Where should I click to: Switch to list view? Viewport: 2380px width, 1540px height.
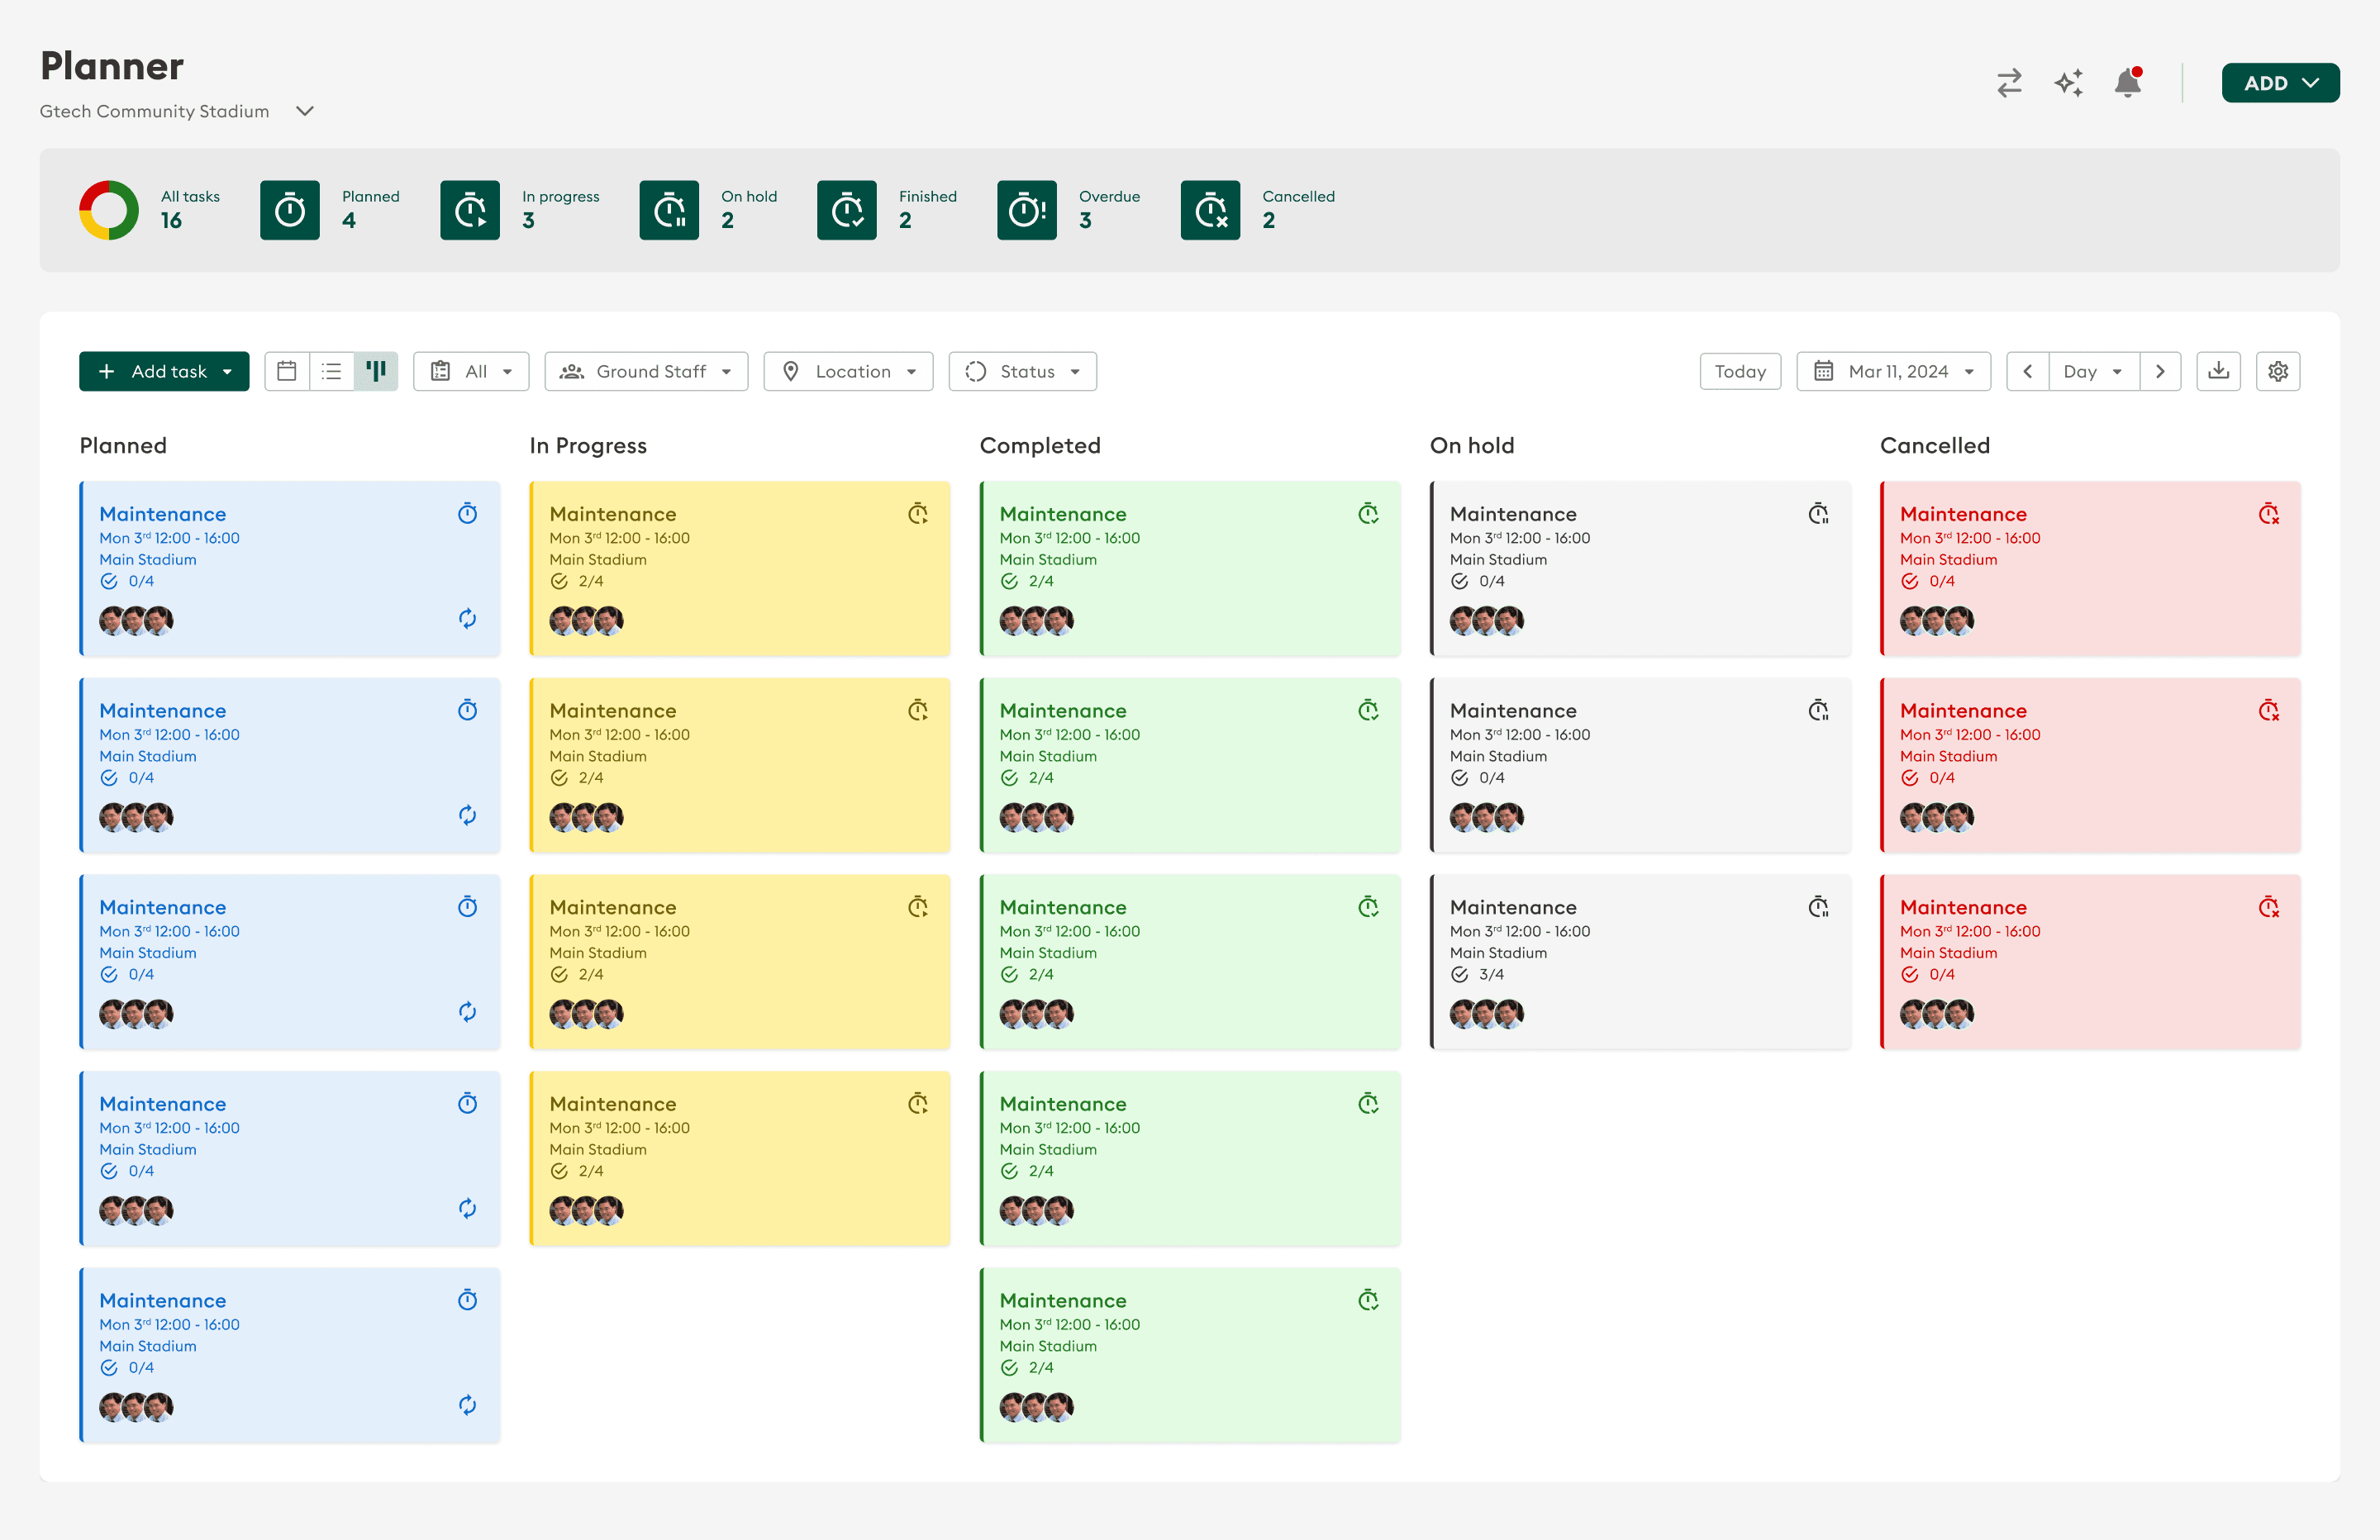point(332,371)
